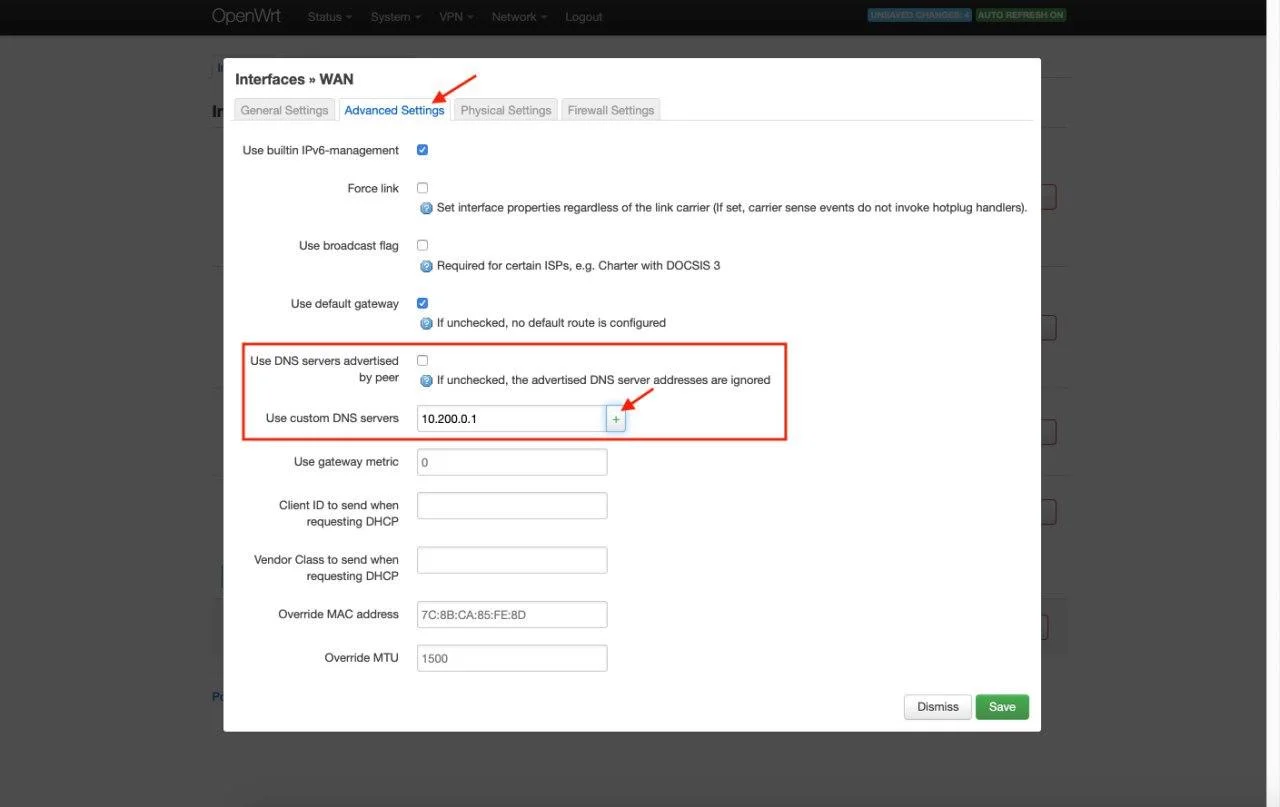This screenshot has width=1280, height=807.
Task: Dismiss the WAN interface dialog
Action: [937, 707]
